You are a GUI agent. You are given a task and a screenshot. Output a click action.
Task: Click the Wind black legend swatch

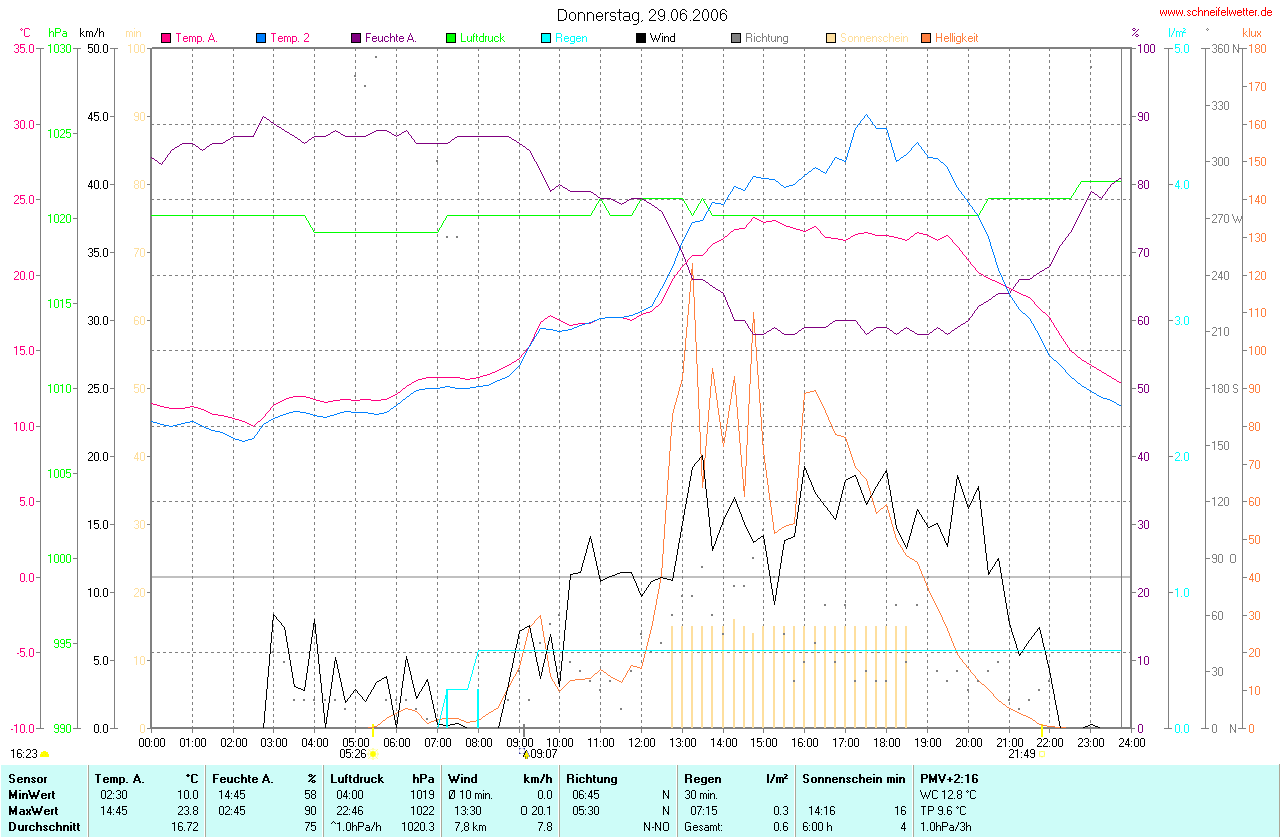click(641, 38)
